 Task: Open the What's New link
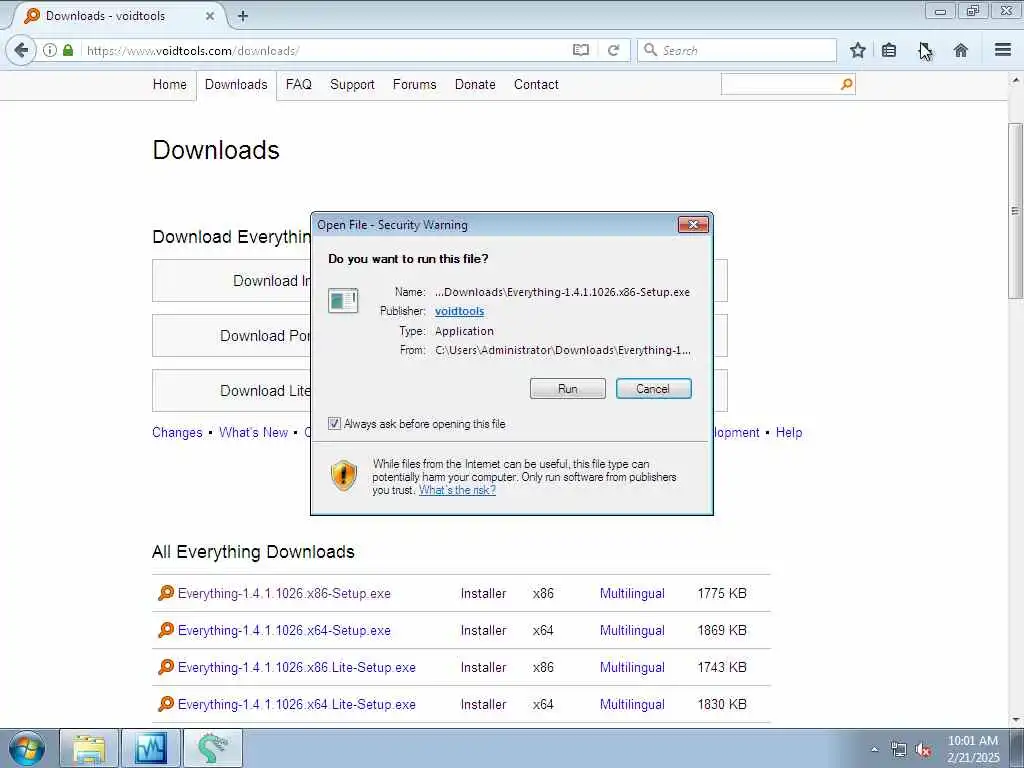click(x=253, y=432)
